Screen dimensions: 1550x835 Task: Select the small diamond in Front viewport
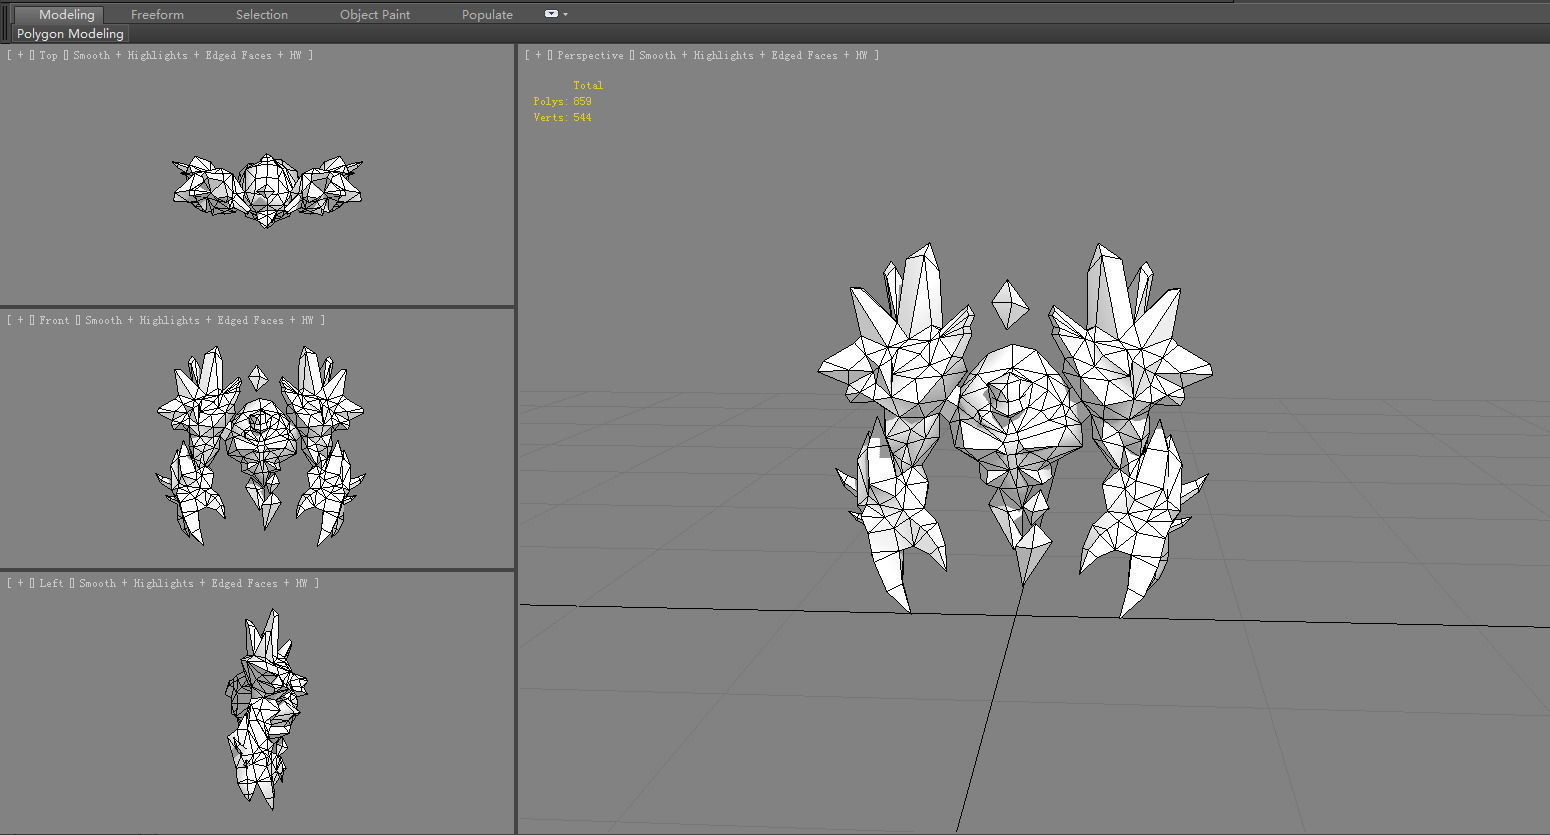click(x=258, y=378)
